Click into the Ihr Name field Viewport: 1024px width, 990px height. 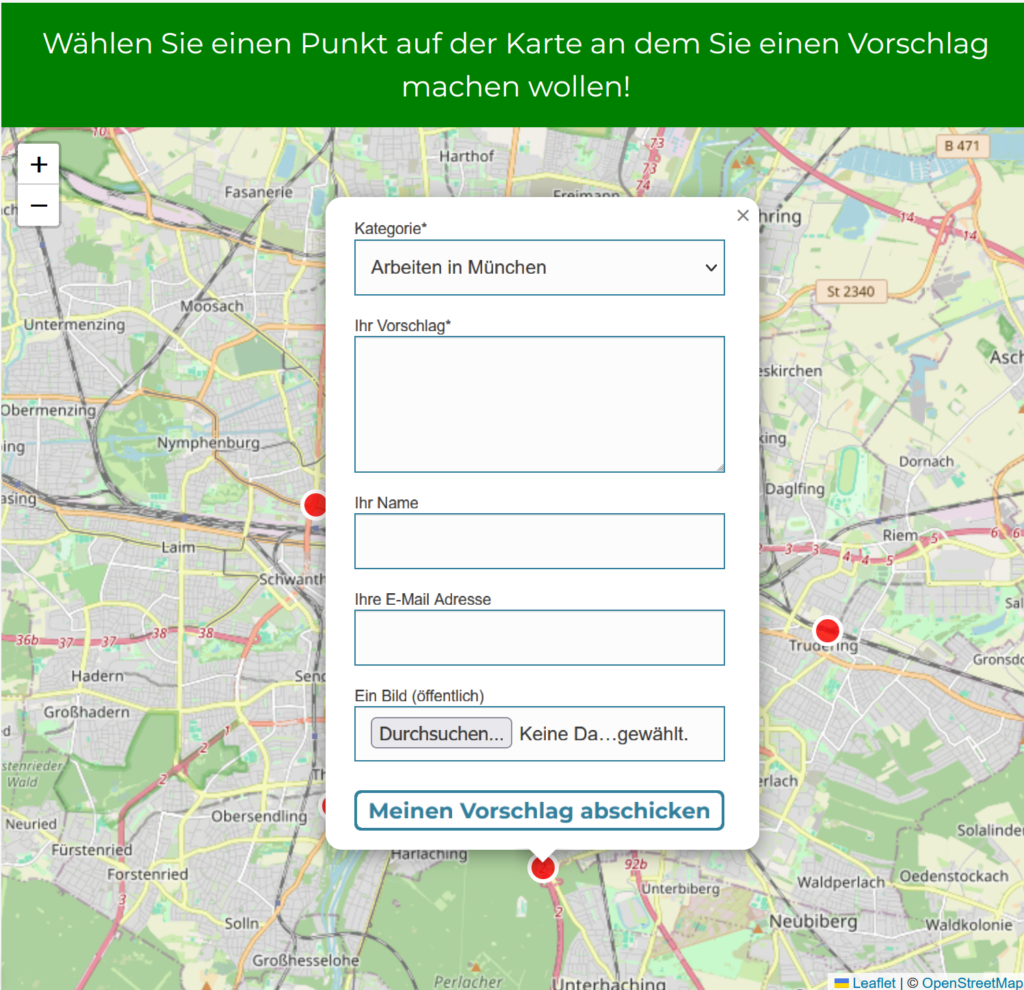click(x=539, y=541)
